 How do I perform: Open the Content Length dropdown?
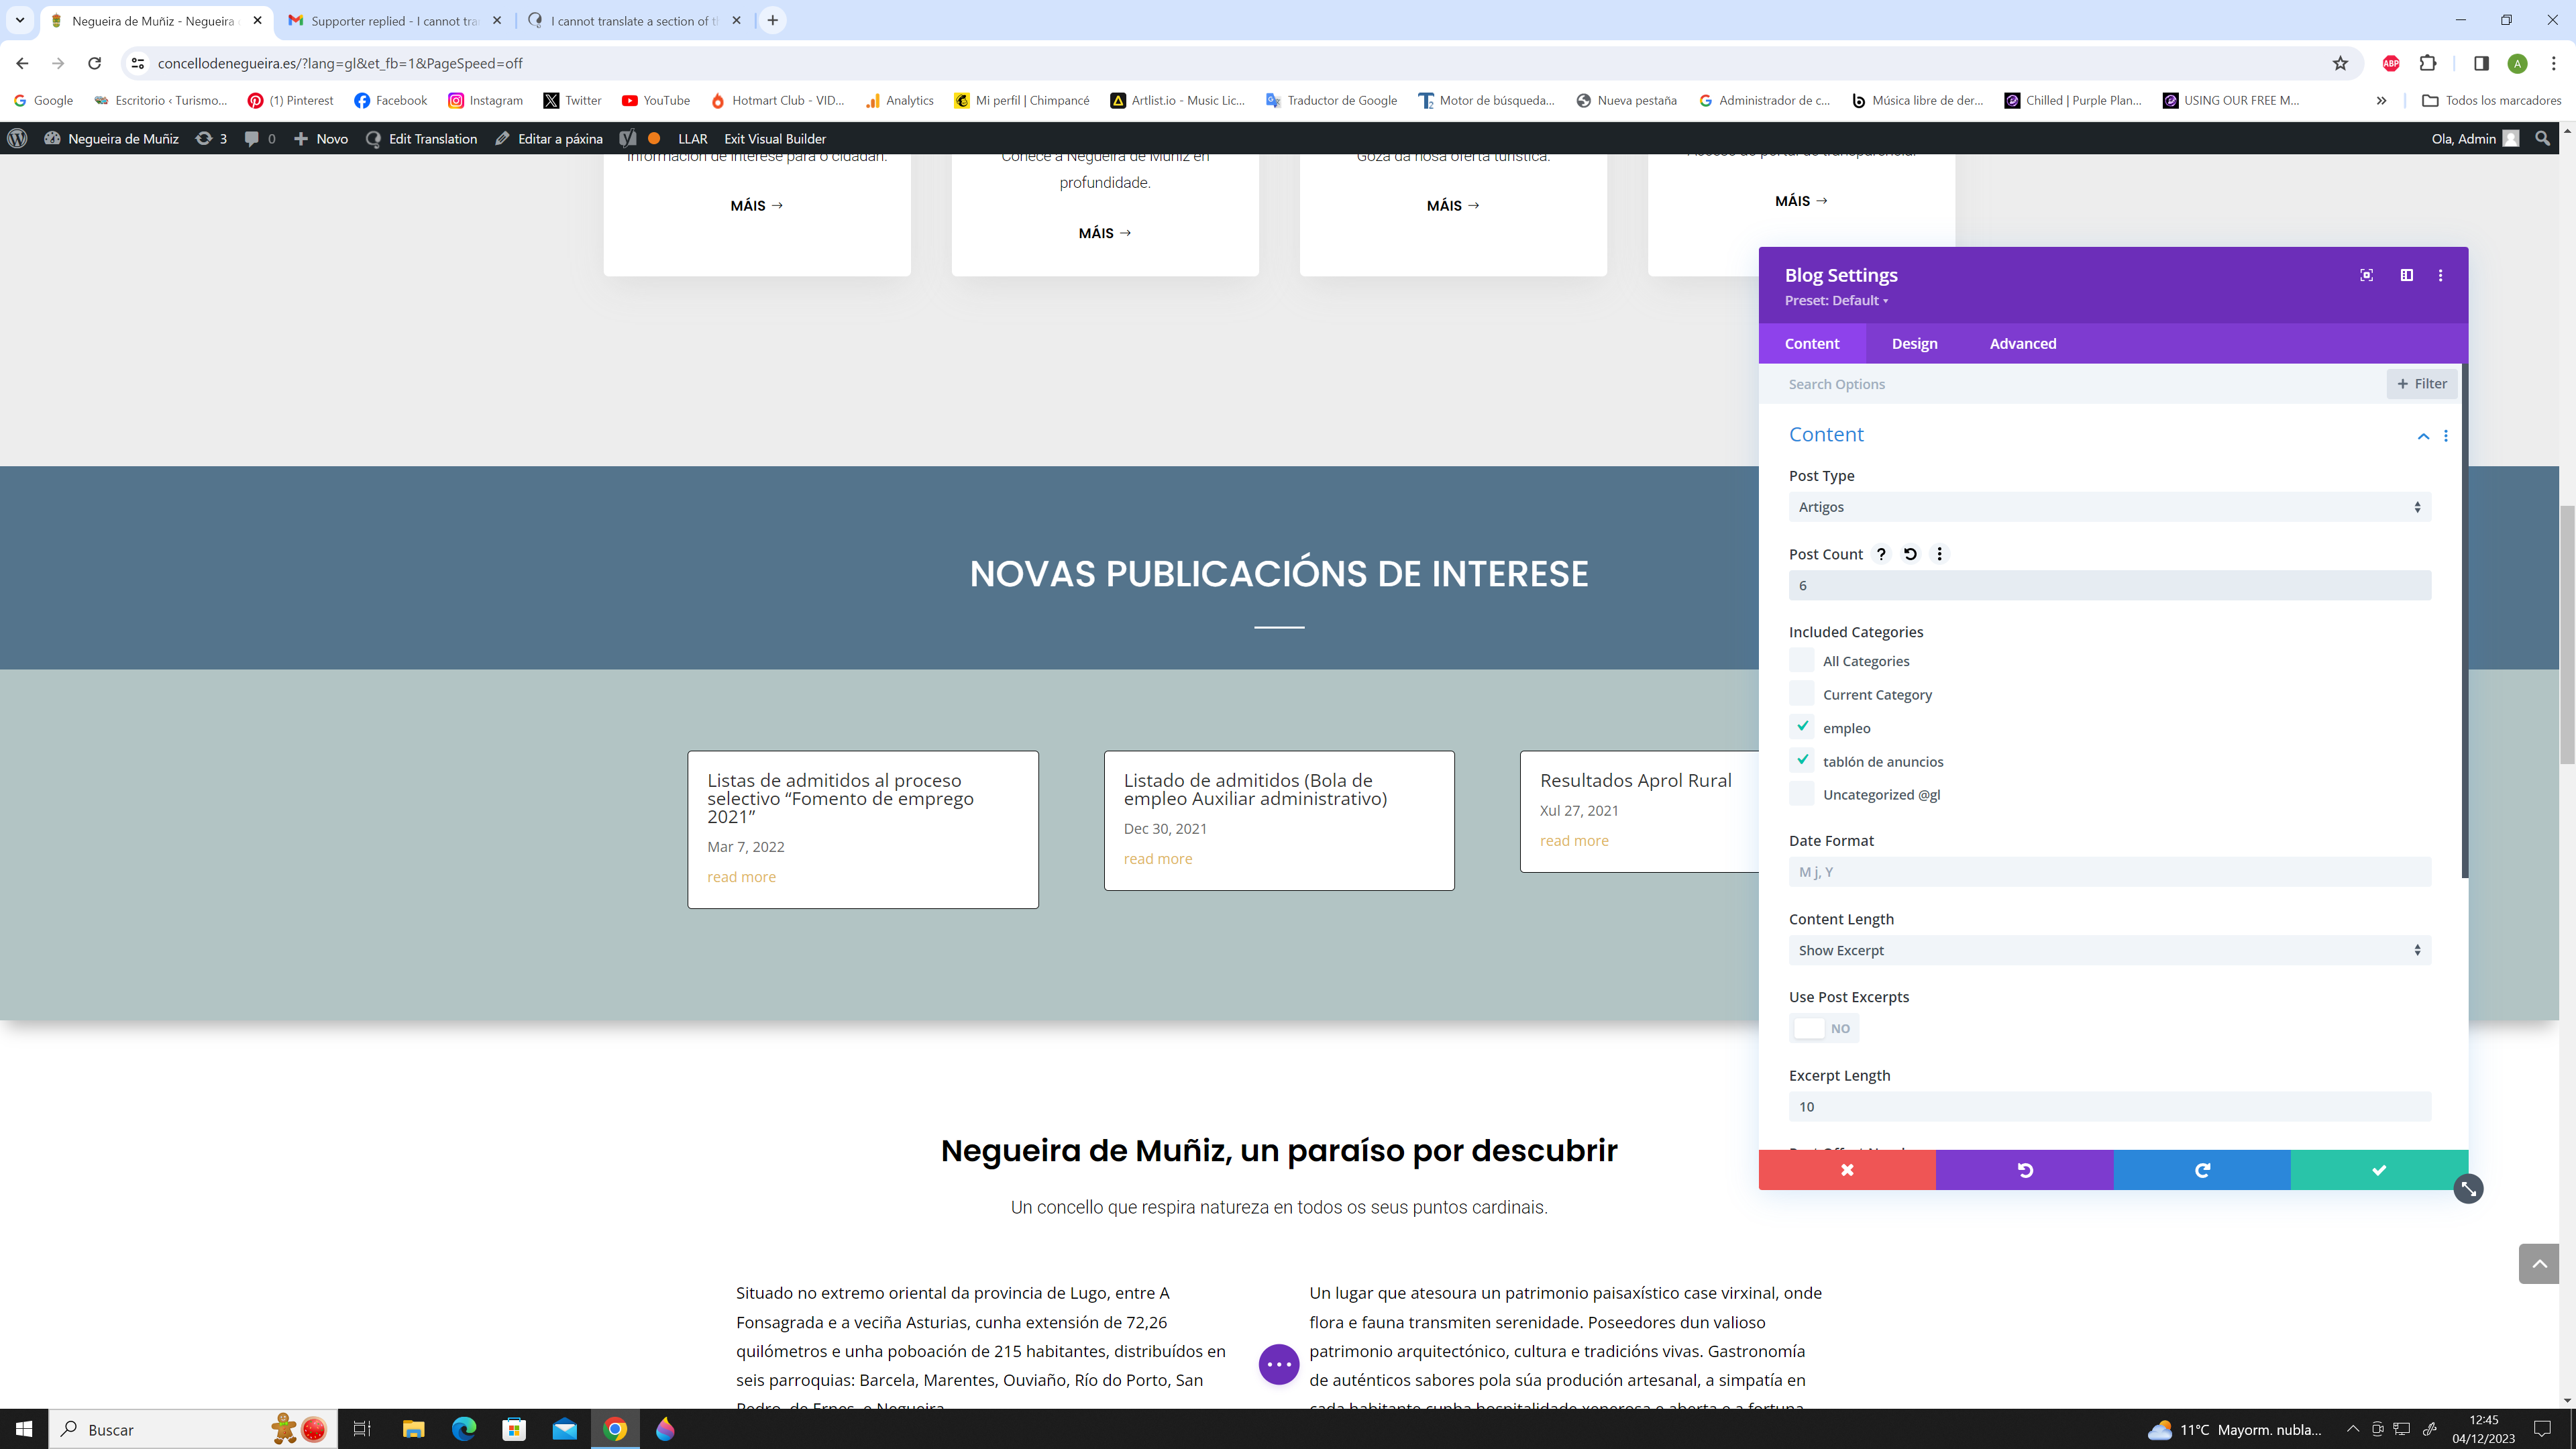coord(2109,950)
